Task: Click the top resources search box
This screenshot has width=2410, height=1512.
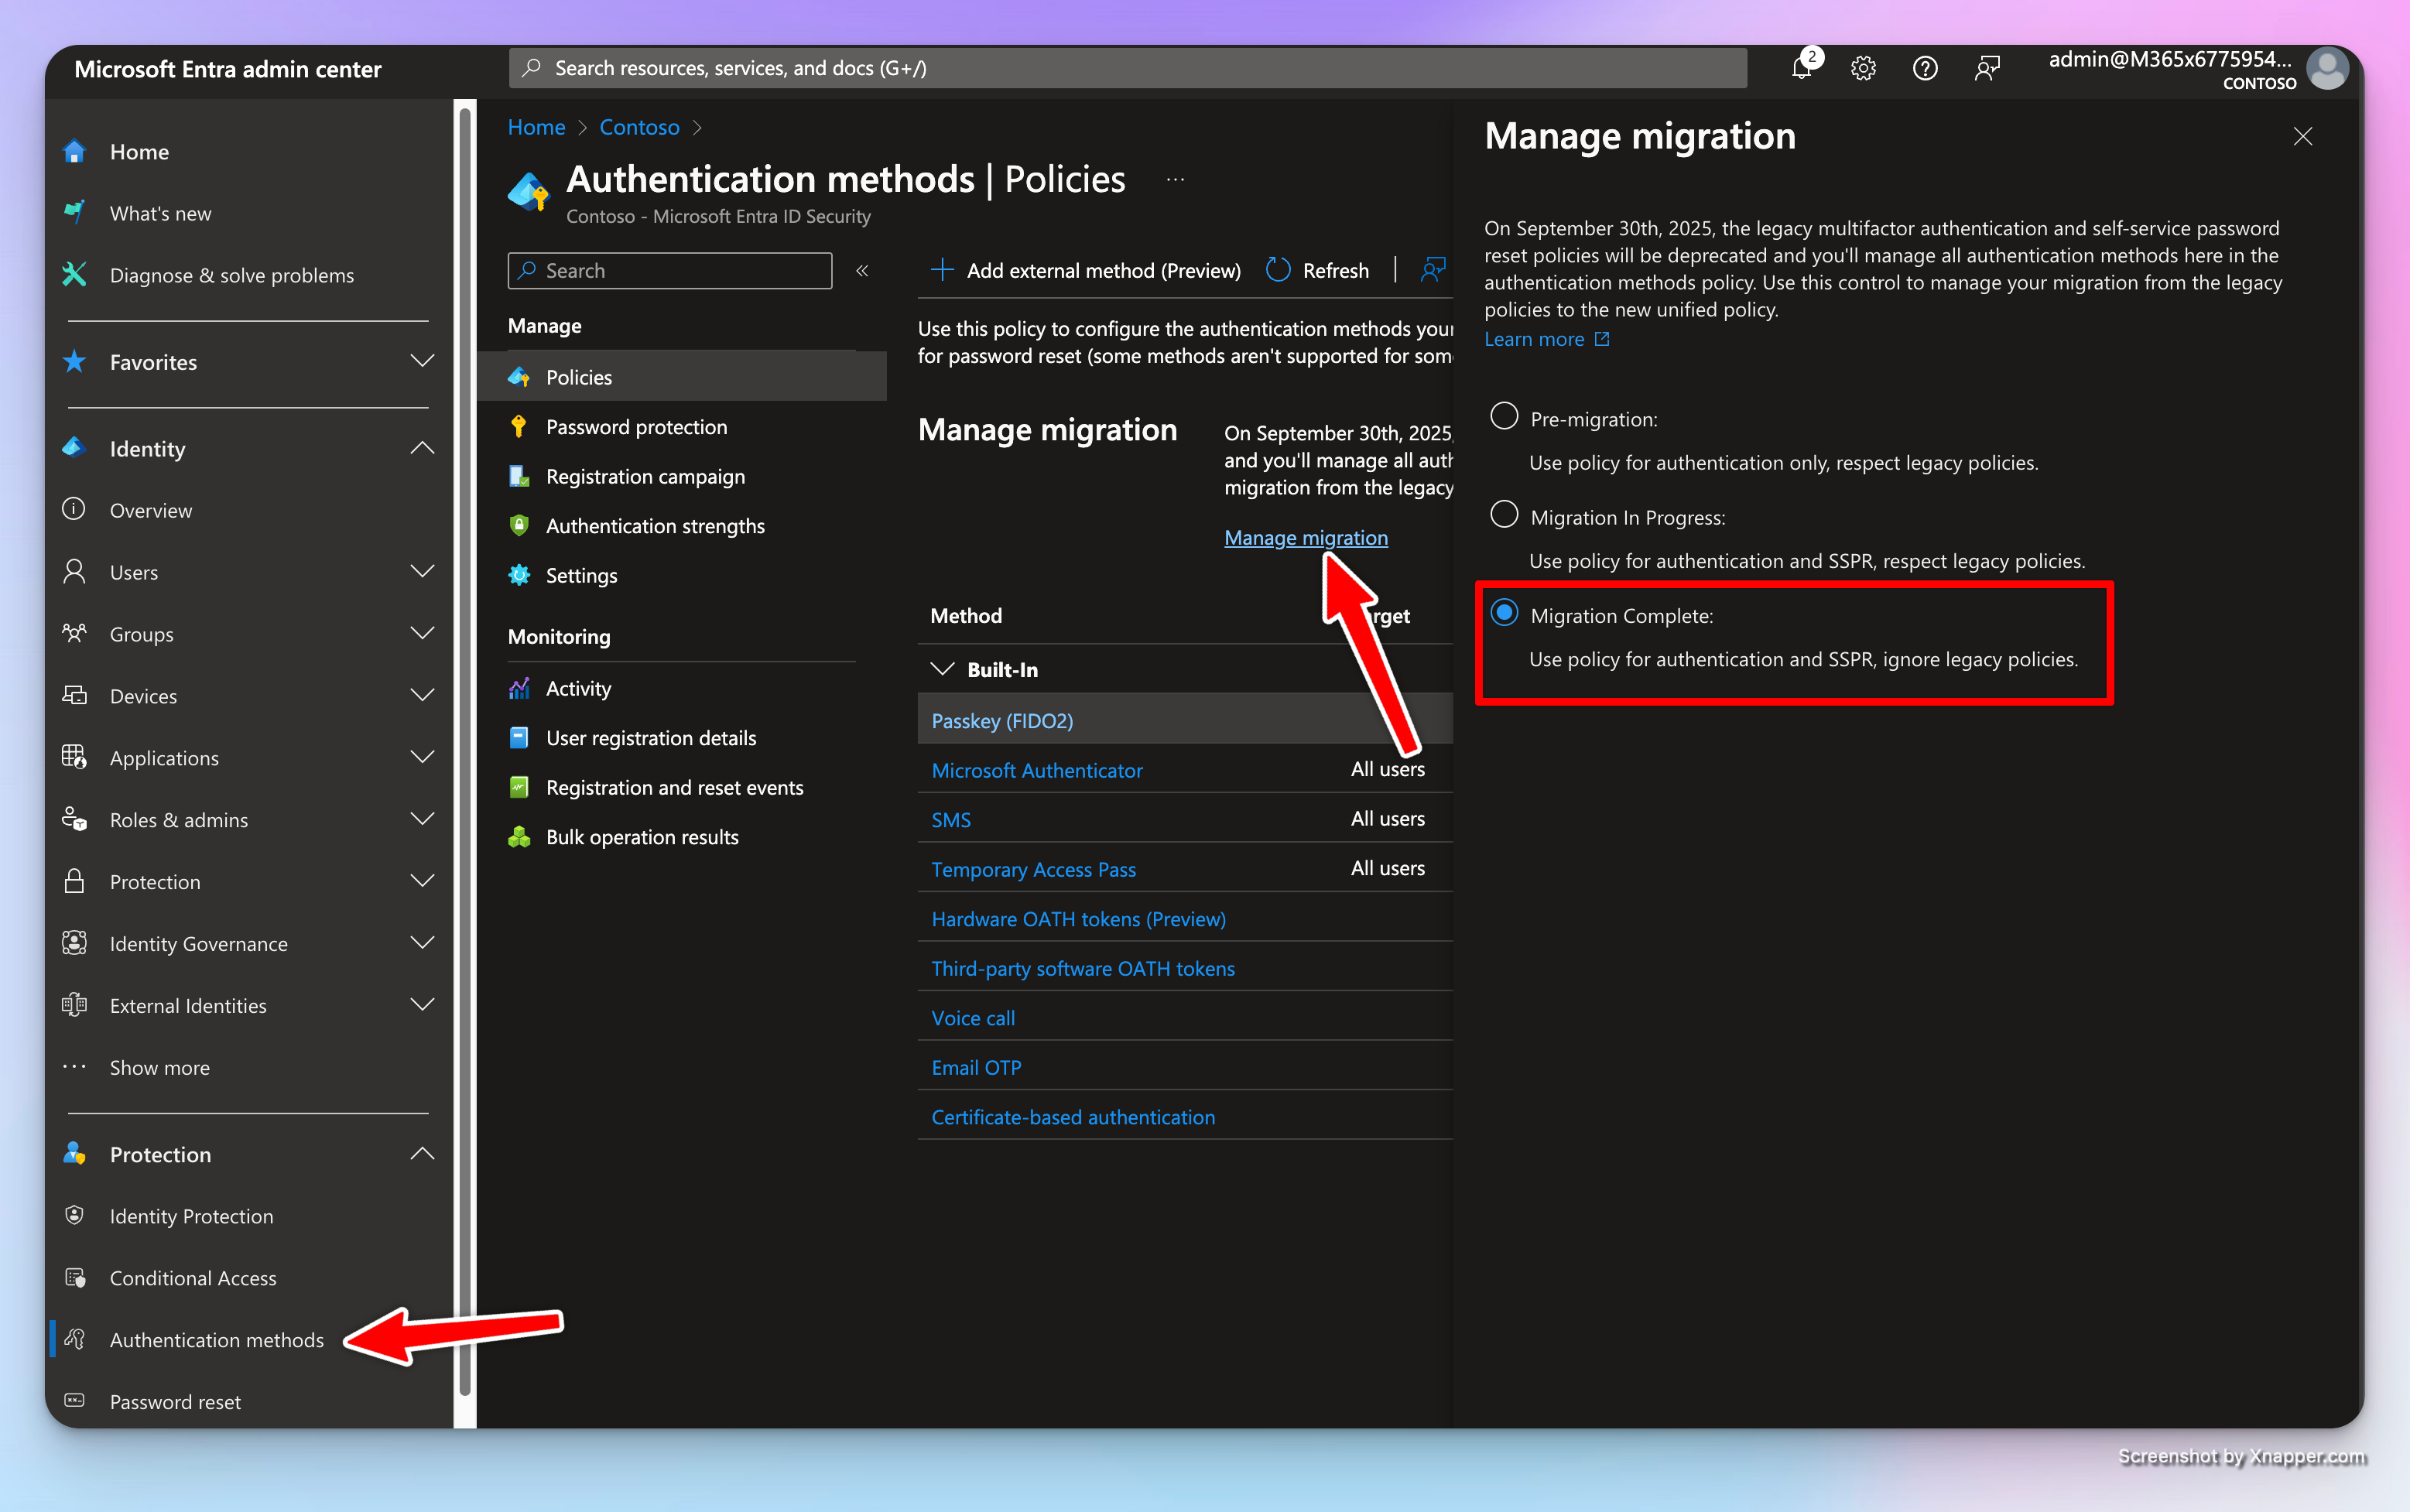Action: click(1127, 68)
